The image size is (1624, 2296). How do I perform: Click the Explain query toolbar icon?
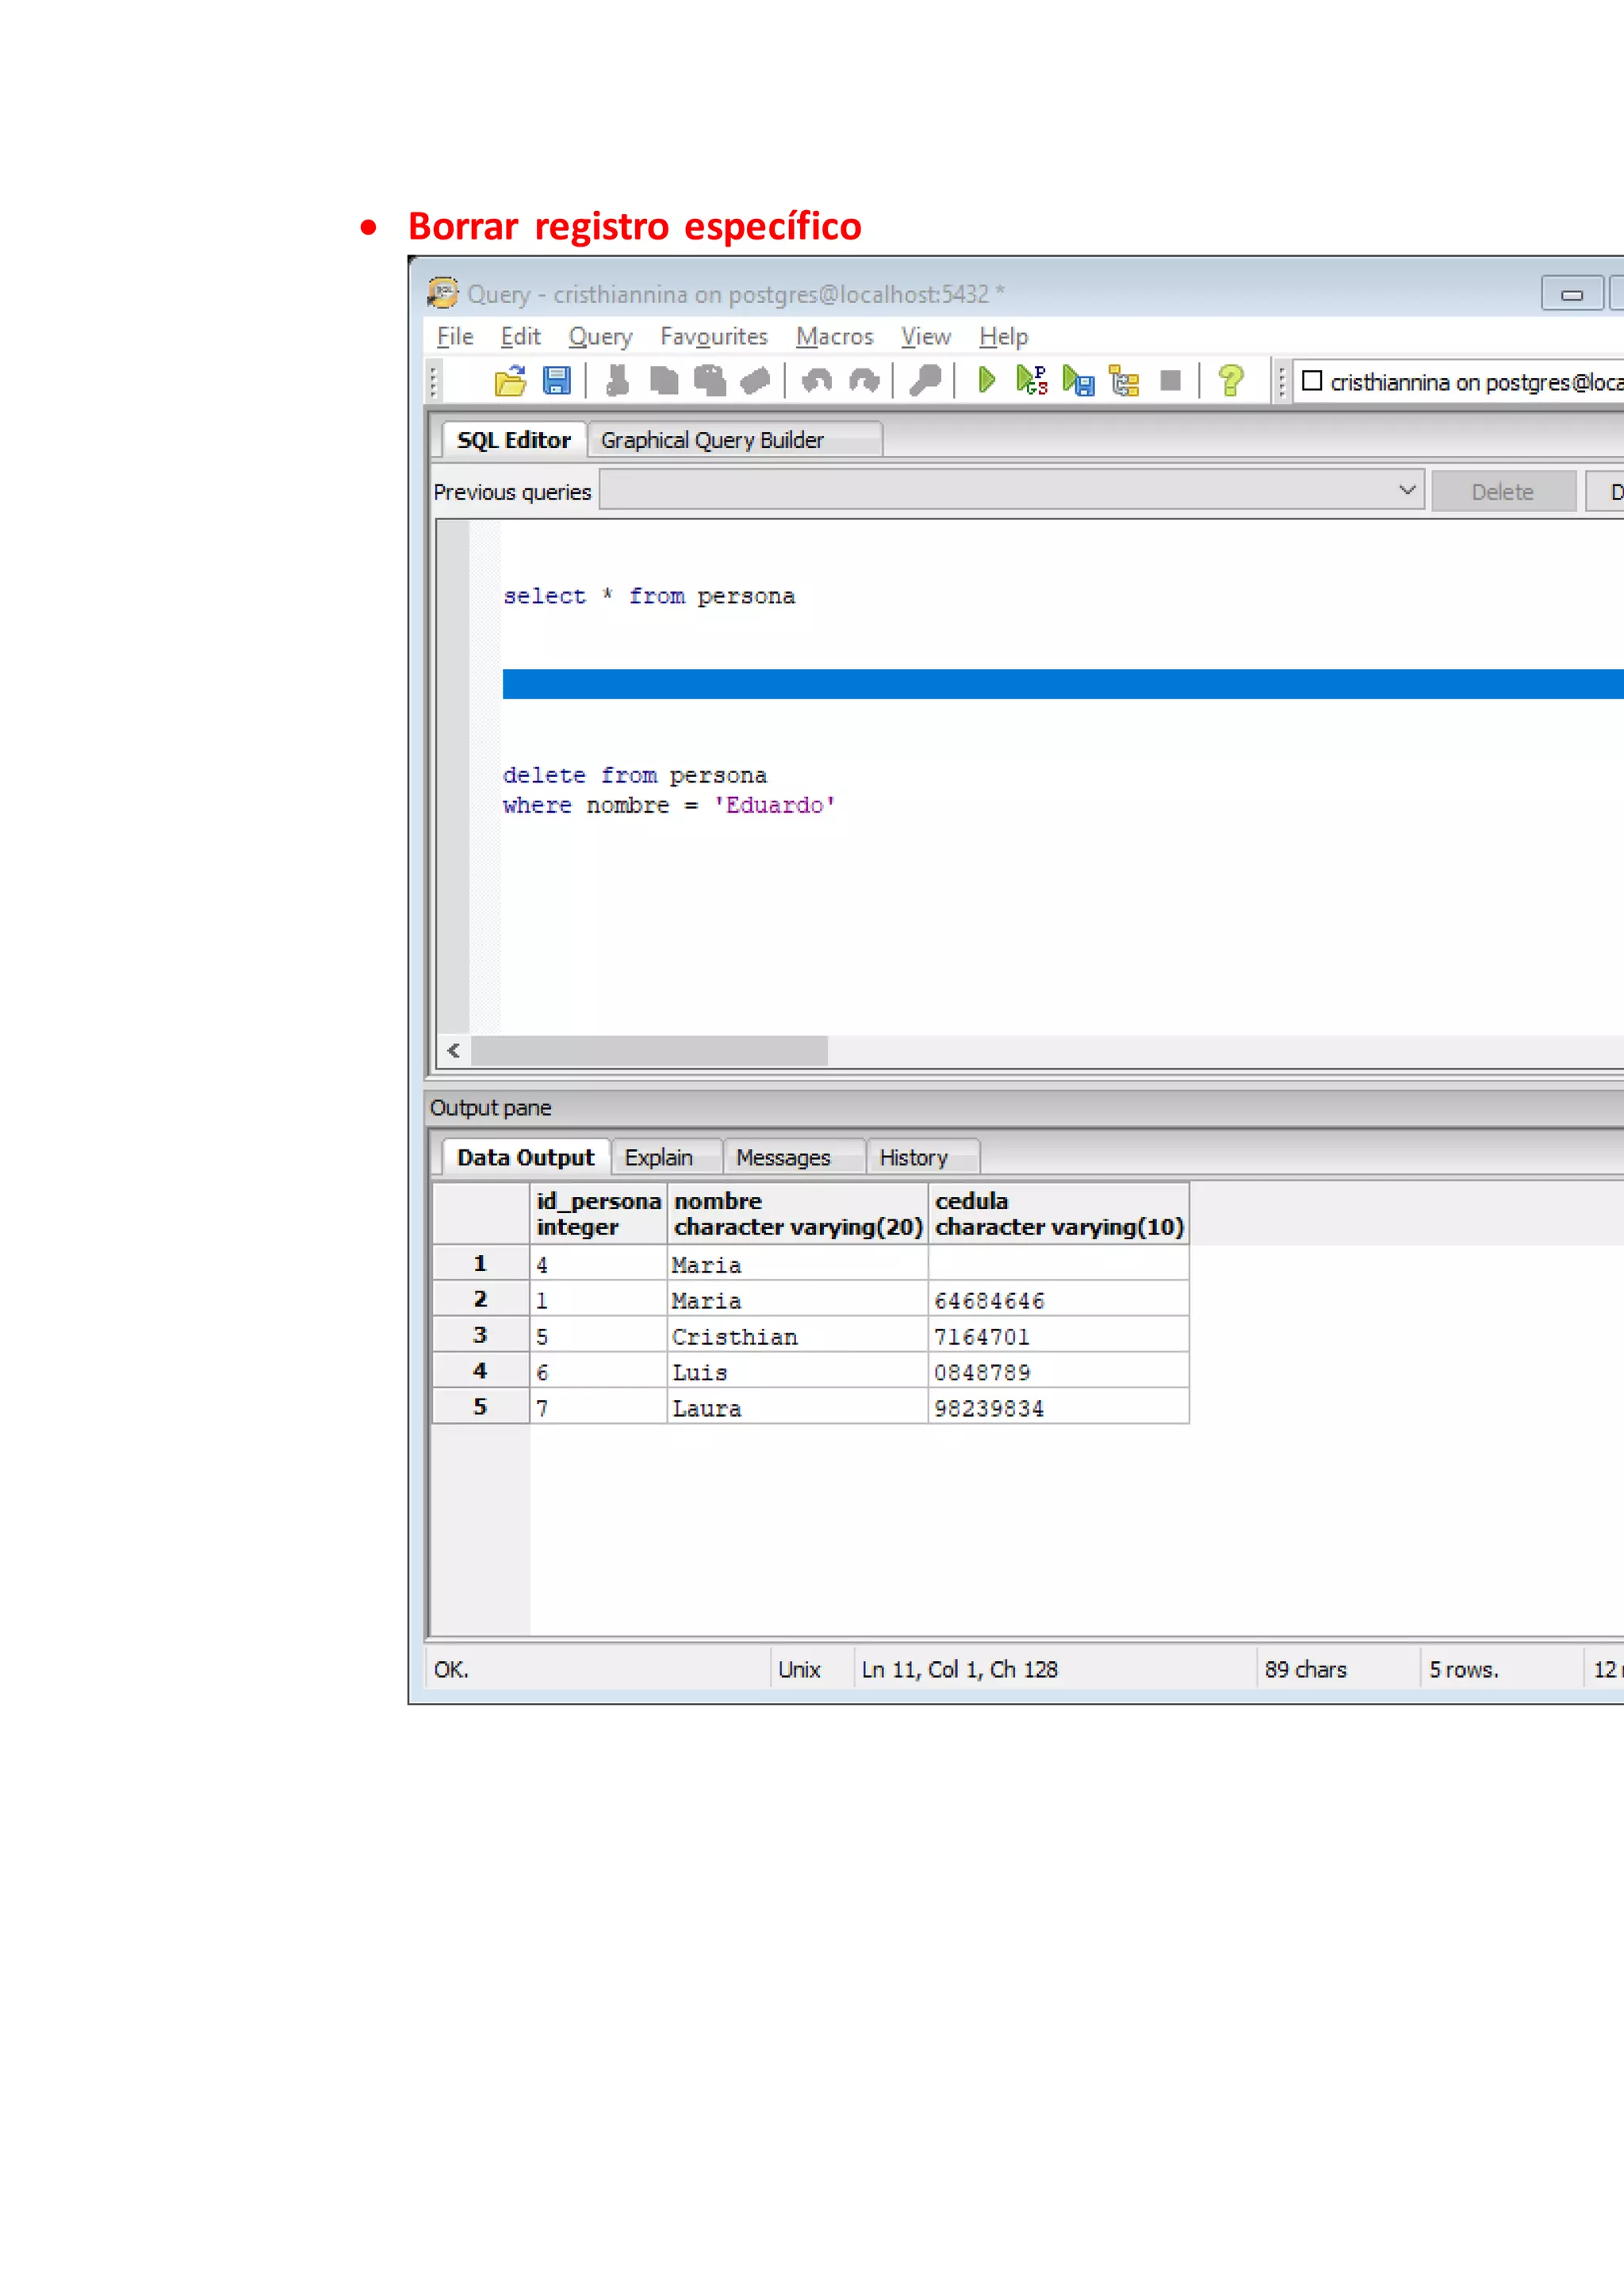click(1124, 381)
